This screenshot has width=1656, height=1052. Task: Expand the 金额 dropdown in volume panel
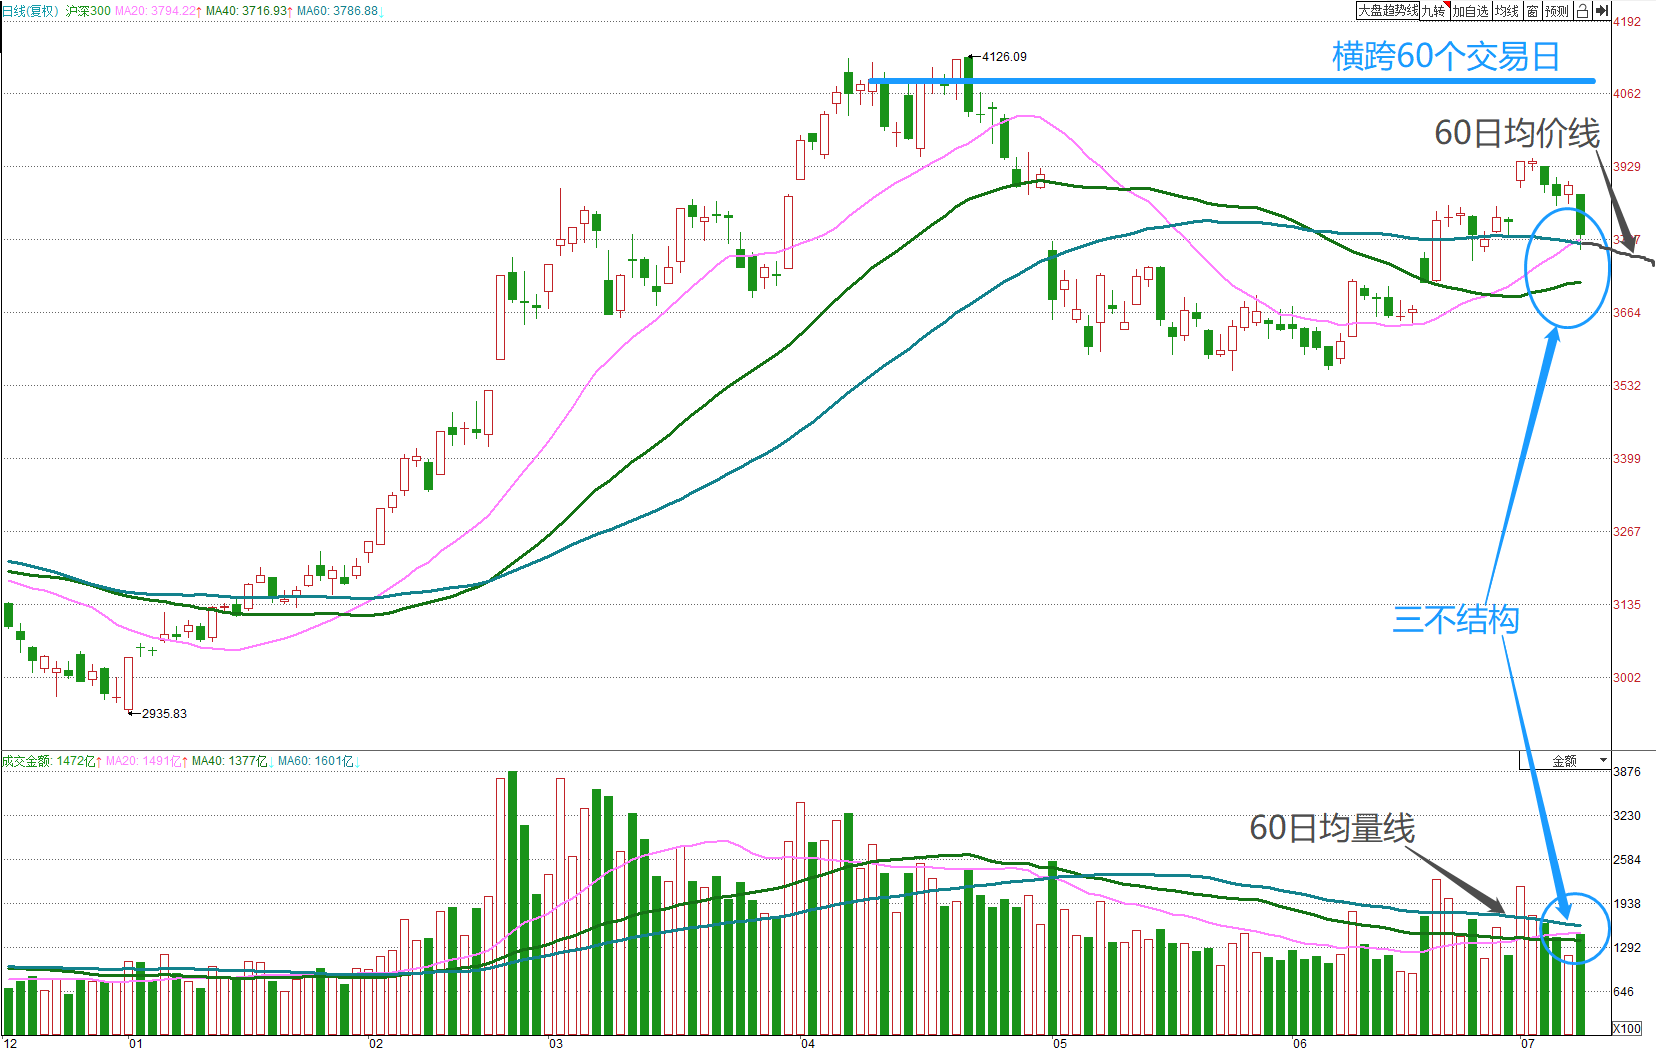click(x=1565, y=761)
